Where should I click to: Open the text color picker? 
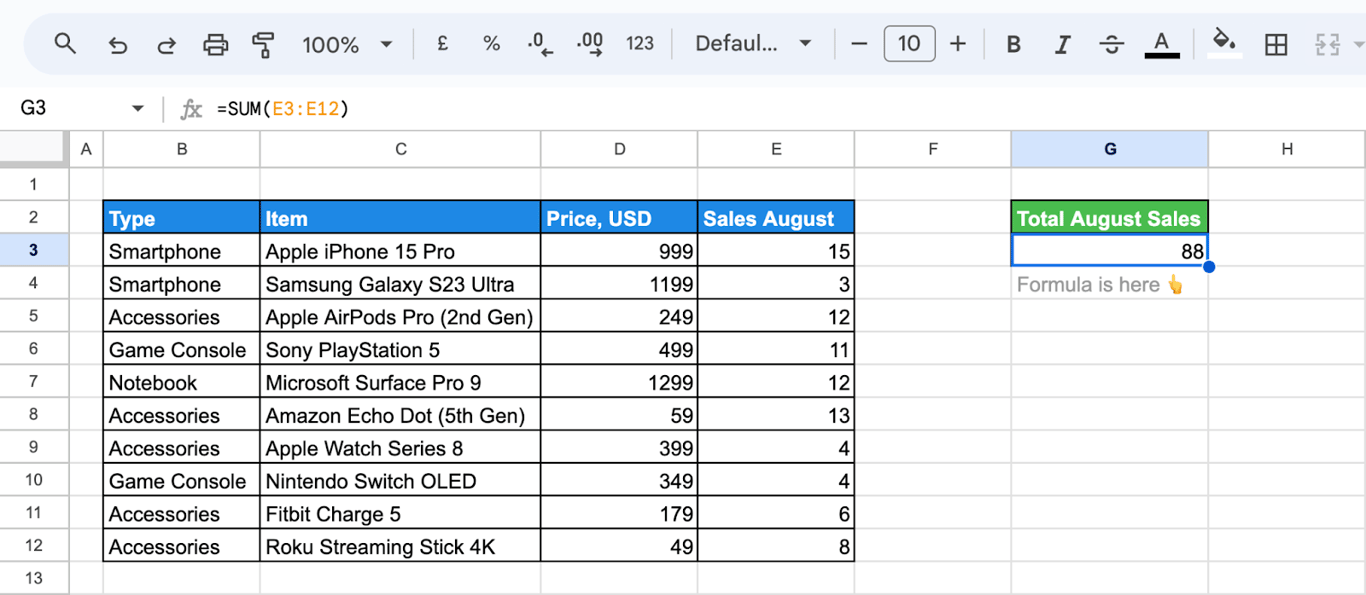coord(1161,44)
